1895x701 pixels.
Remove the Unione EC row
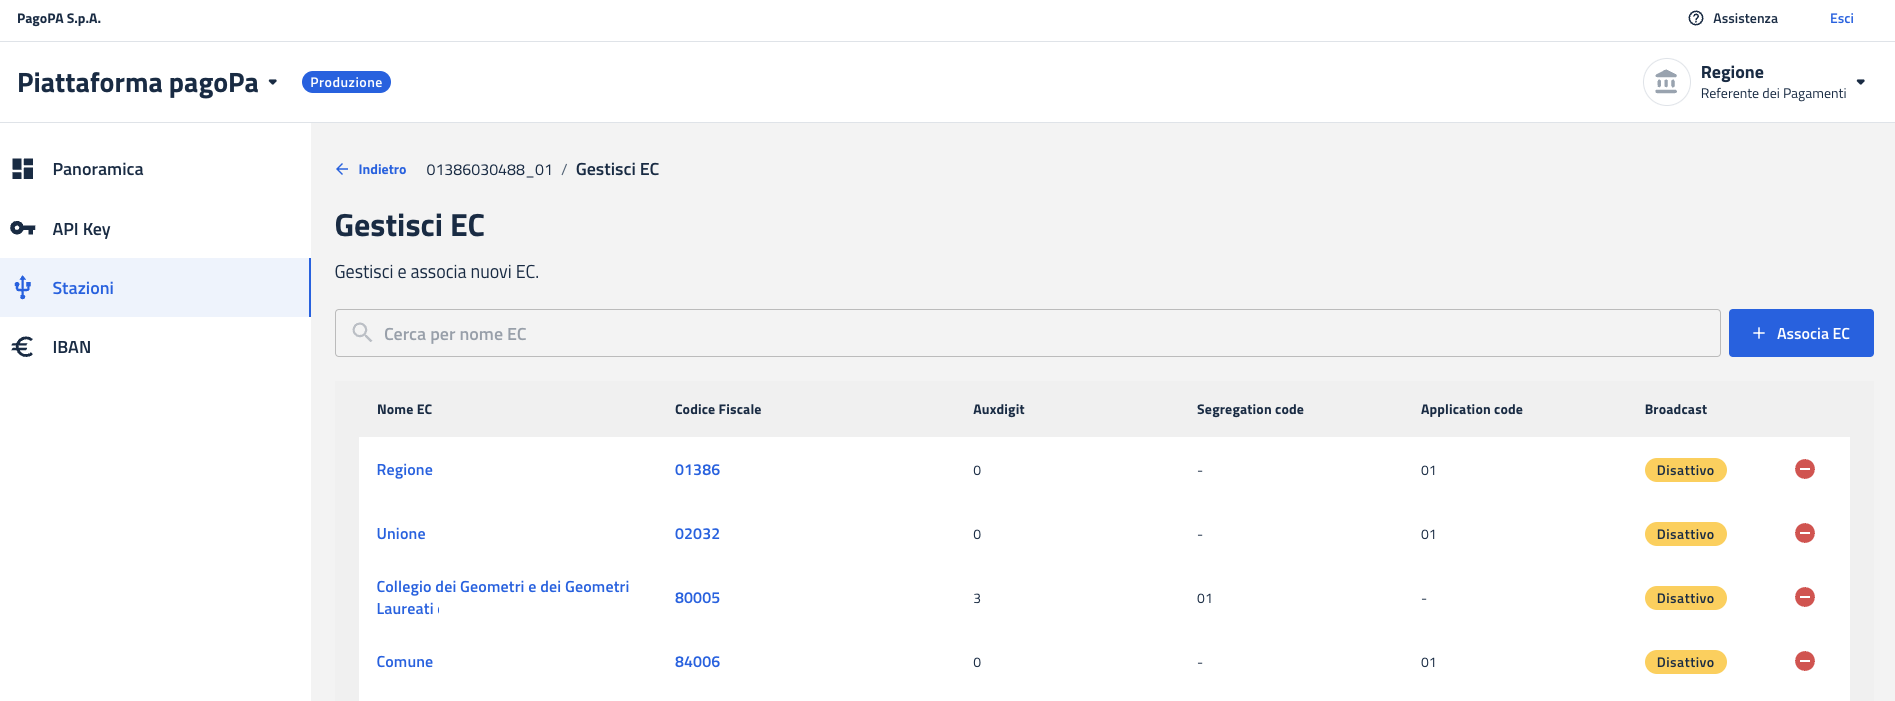tap(1804, 533)
